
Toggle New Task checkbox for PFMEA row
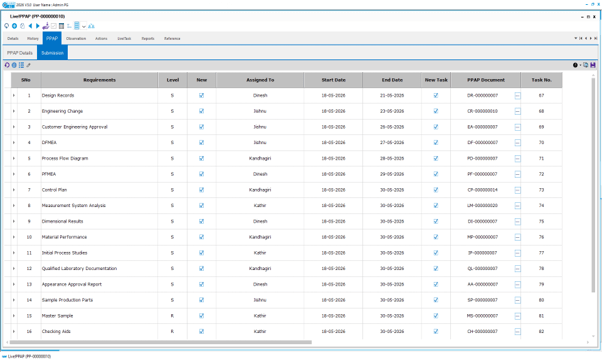click(x=436, y=174)
